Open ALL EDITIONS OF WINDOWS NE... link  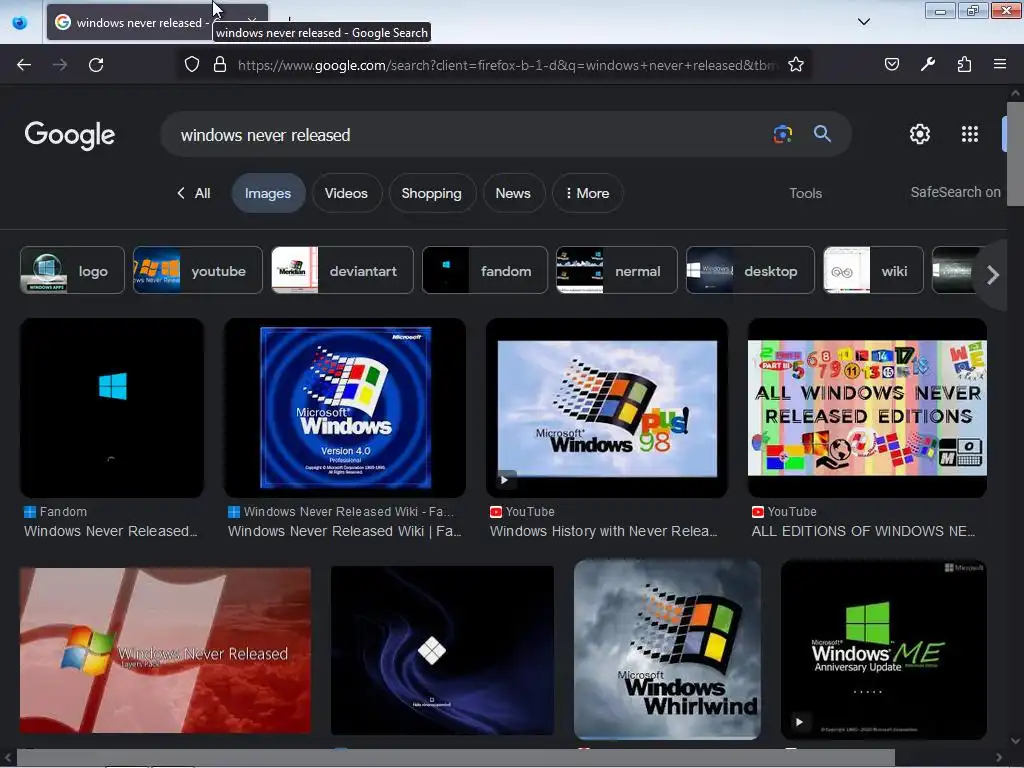863,531
